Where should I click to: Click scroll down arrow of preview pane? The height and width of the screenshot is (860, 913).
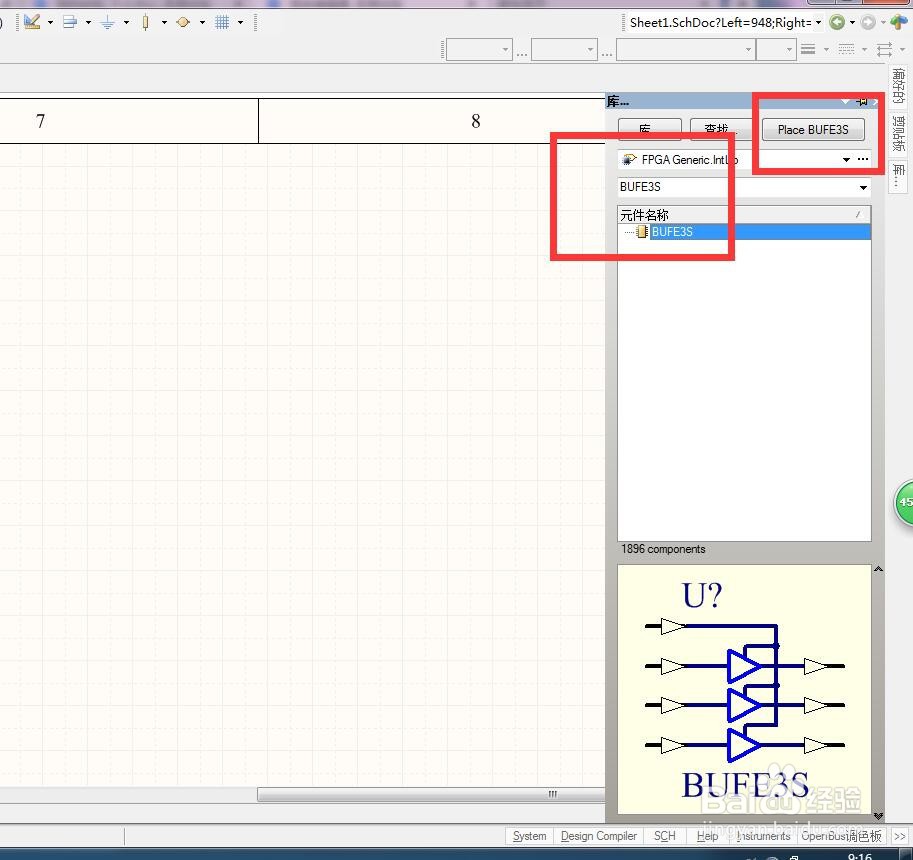[878, 816]
